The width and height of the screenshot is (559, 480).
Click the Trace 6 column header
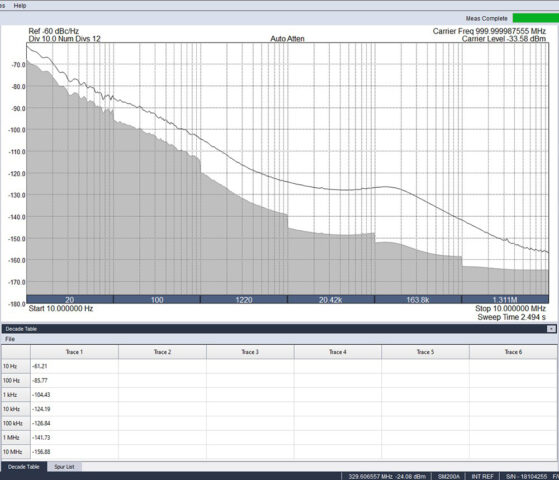point(513,352)
